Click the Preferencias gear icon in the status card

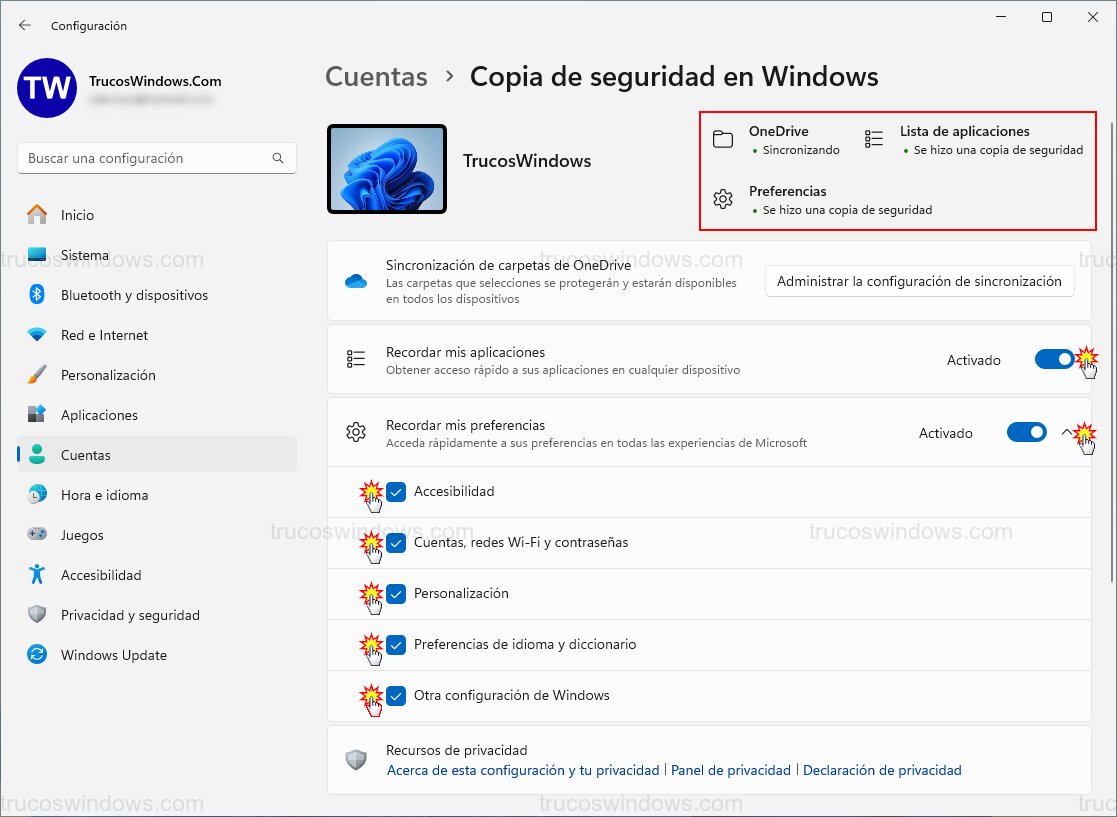723,198
